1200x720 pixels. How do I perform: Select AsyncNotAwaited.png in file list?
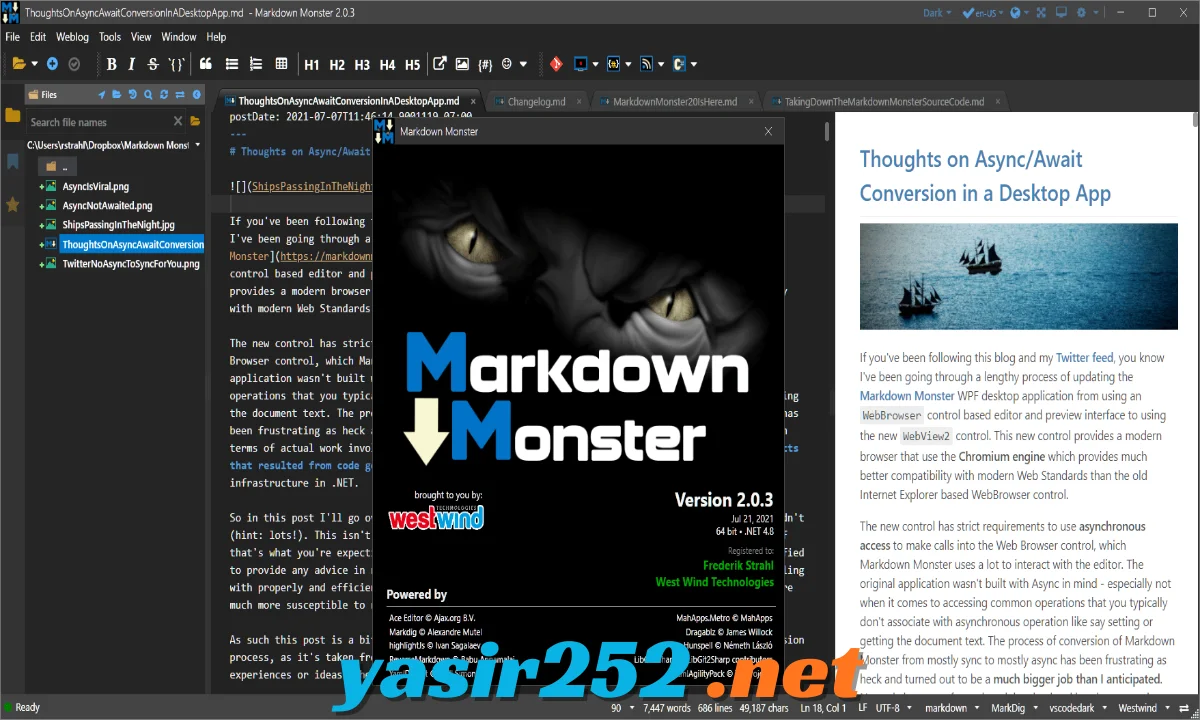(x=107, y=205)
